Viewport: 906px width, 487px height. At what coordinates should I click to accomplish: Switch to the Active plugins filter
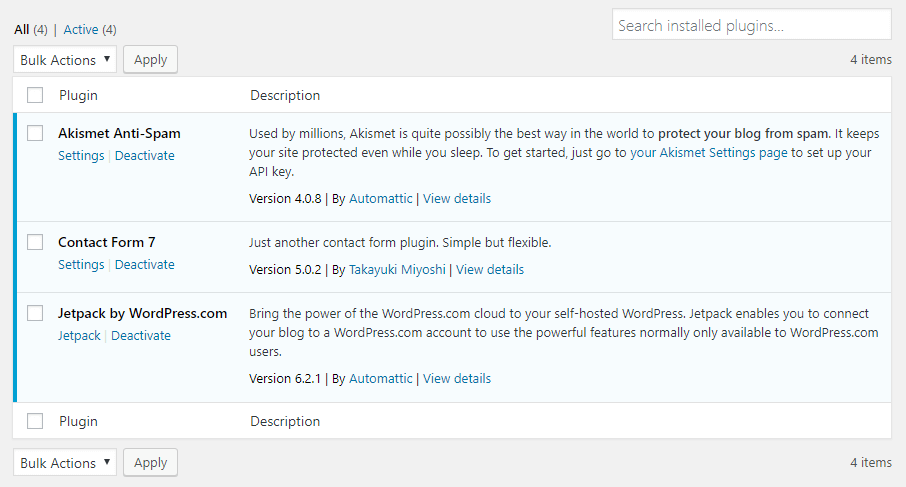coord(80,30)
